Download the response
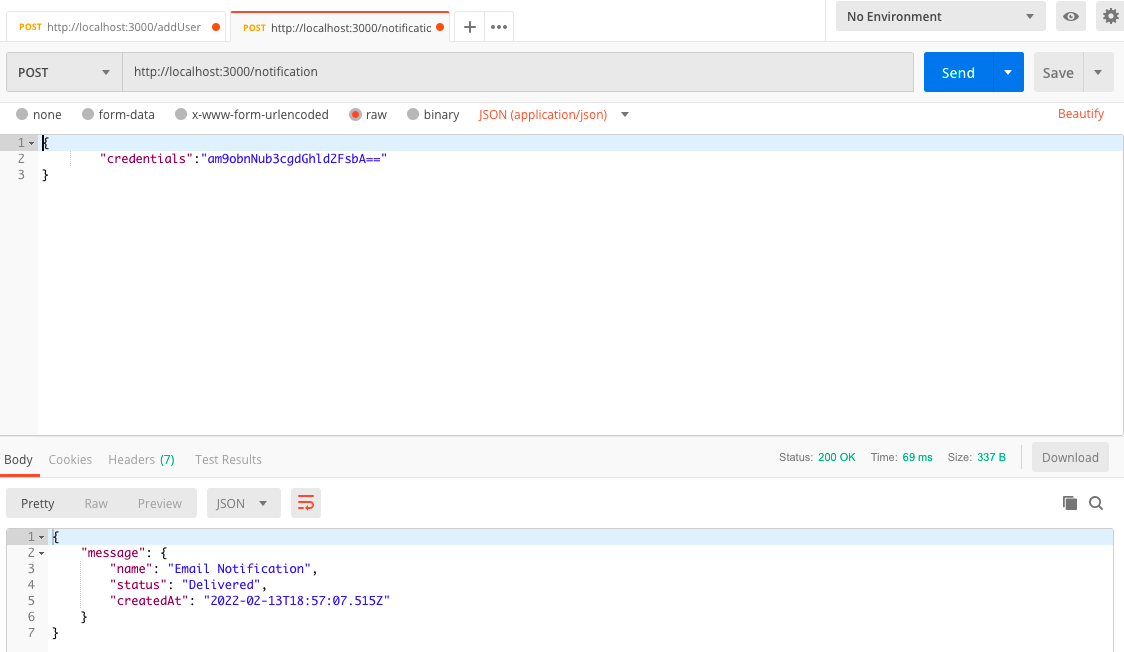The image size is (1124, 652). pyautogui.click(x=1070, y=457)
